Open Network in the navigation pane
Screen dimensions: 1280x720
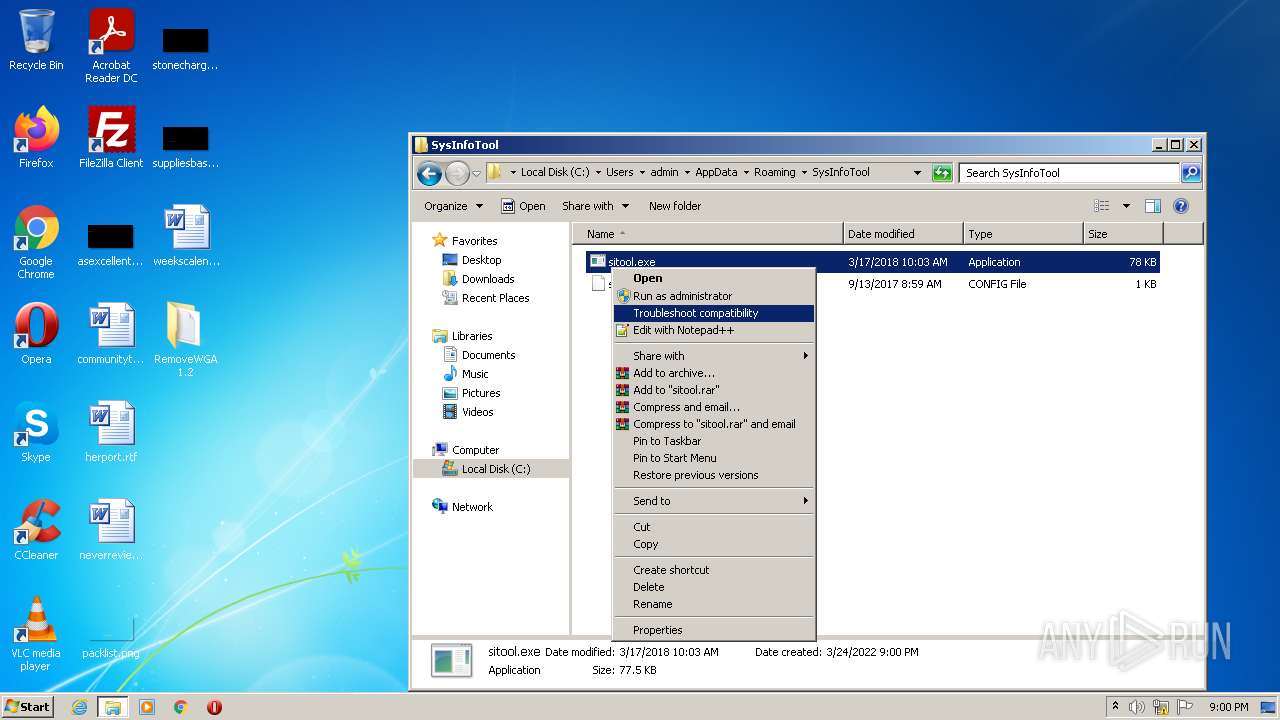pos(462,507)
